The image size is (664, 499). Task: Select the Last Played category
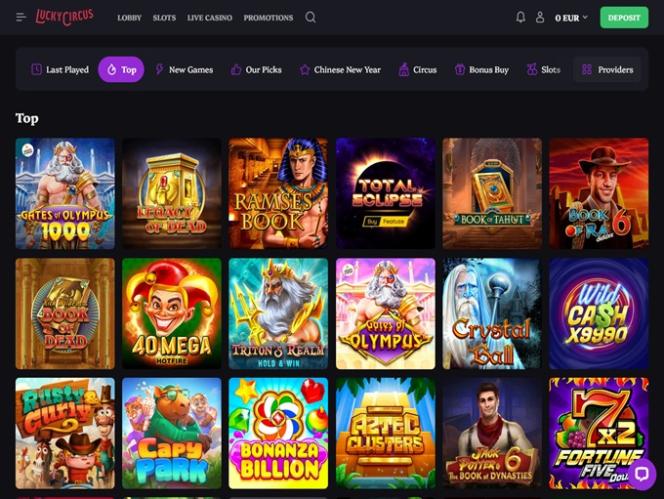click(60, 69)
